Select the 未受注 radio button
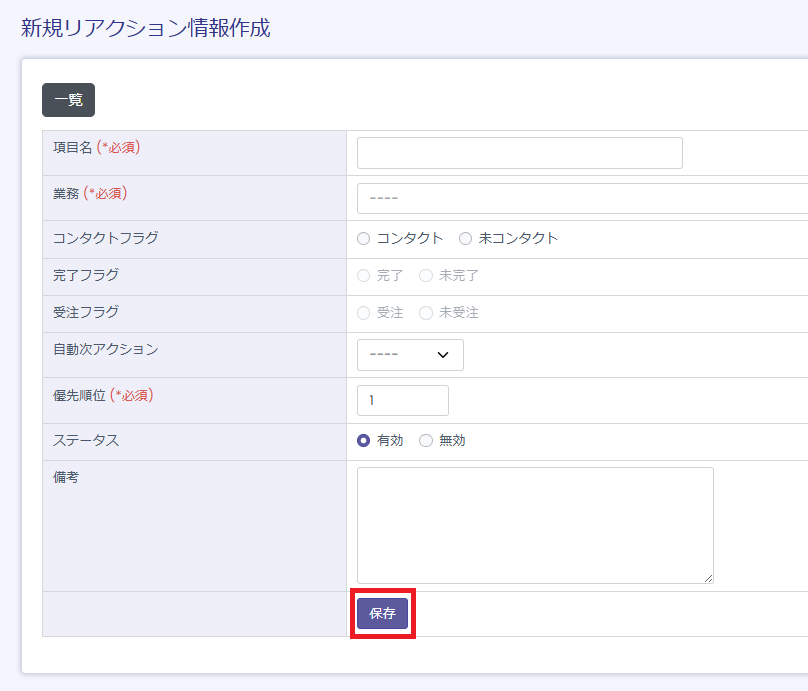808x691 pixels. click(x=426, y=313)
